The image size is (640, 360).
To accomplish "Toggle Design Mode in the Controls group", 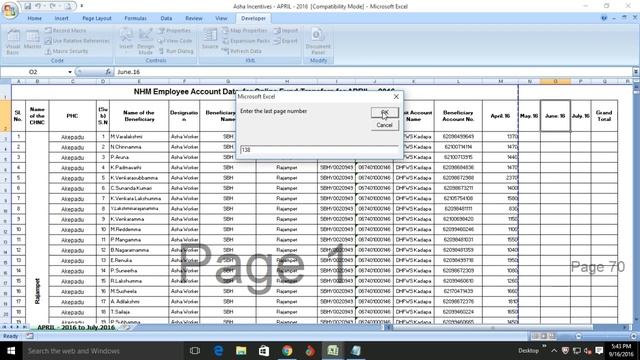I will (145, 41).
